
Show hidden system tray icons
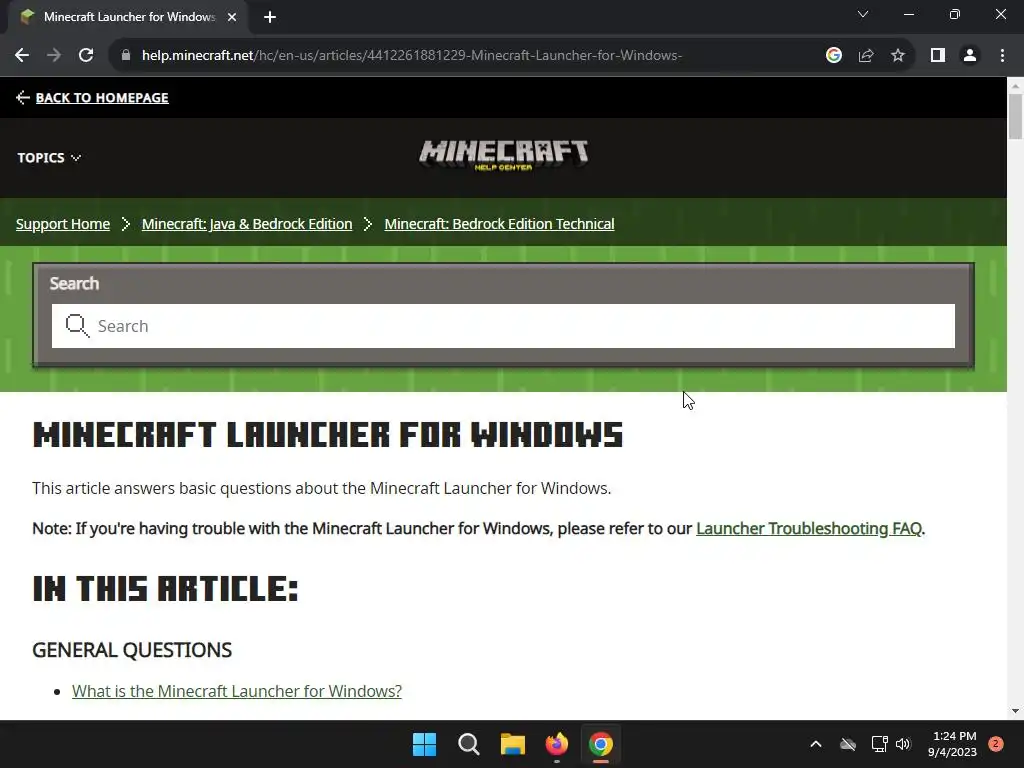pyautogui.click(x=816, y=744)
